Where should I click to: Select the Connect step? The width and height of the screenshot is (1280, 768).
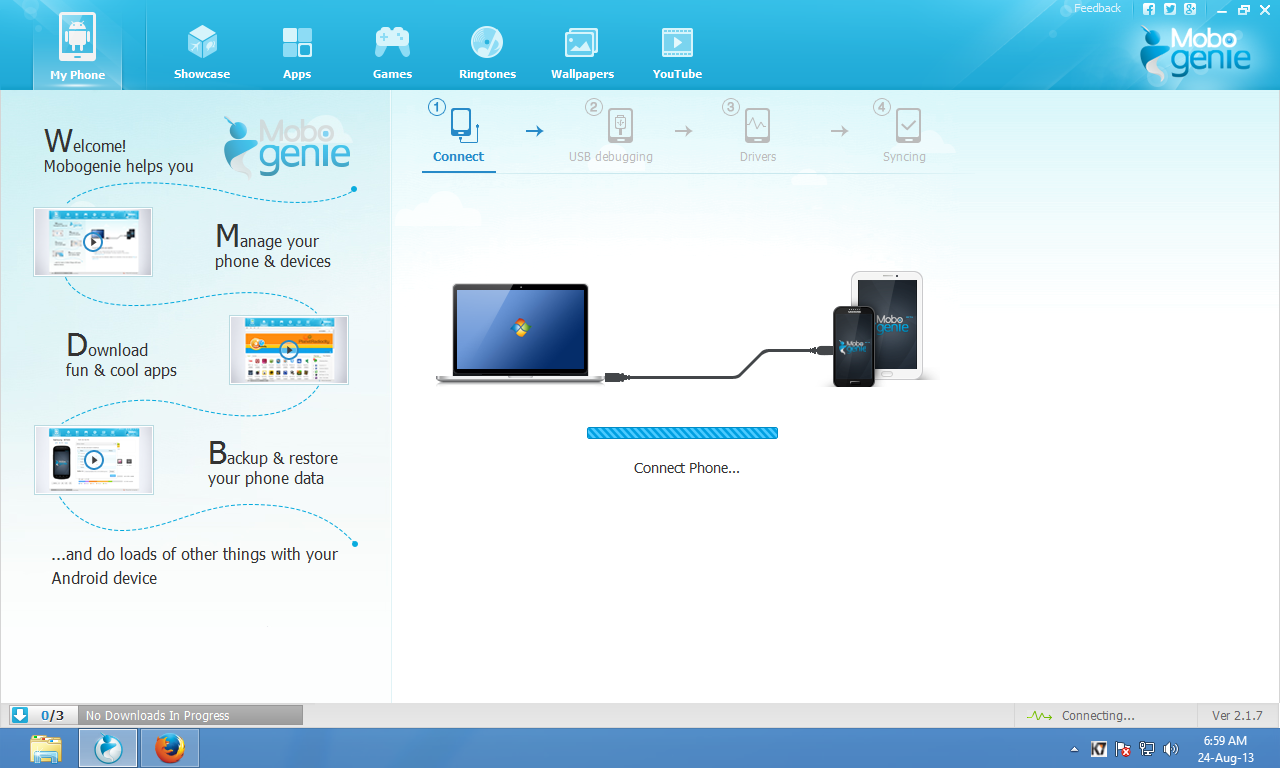pos(459,135)
